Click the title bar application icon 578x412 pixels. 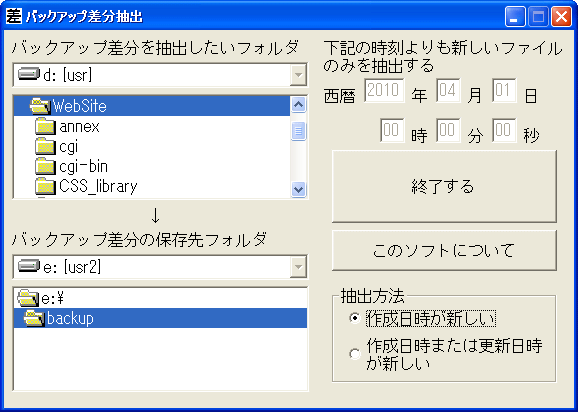point(14,16)
